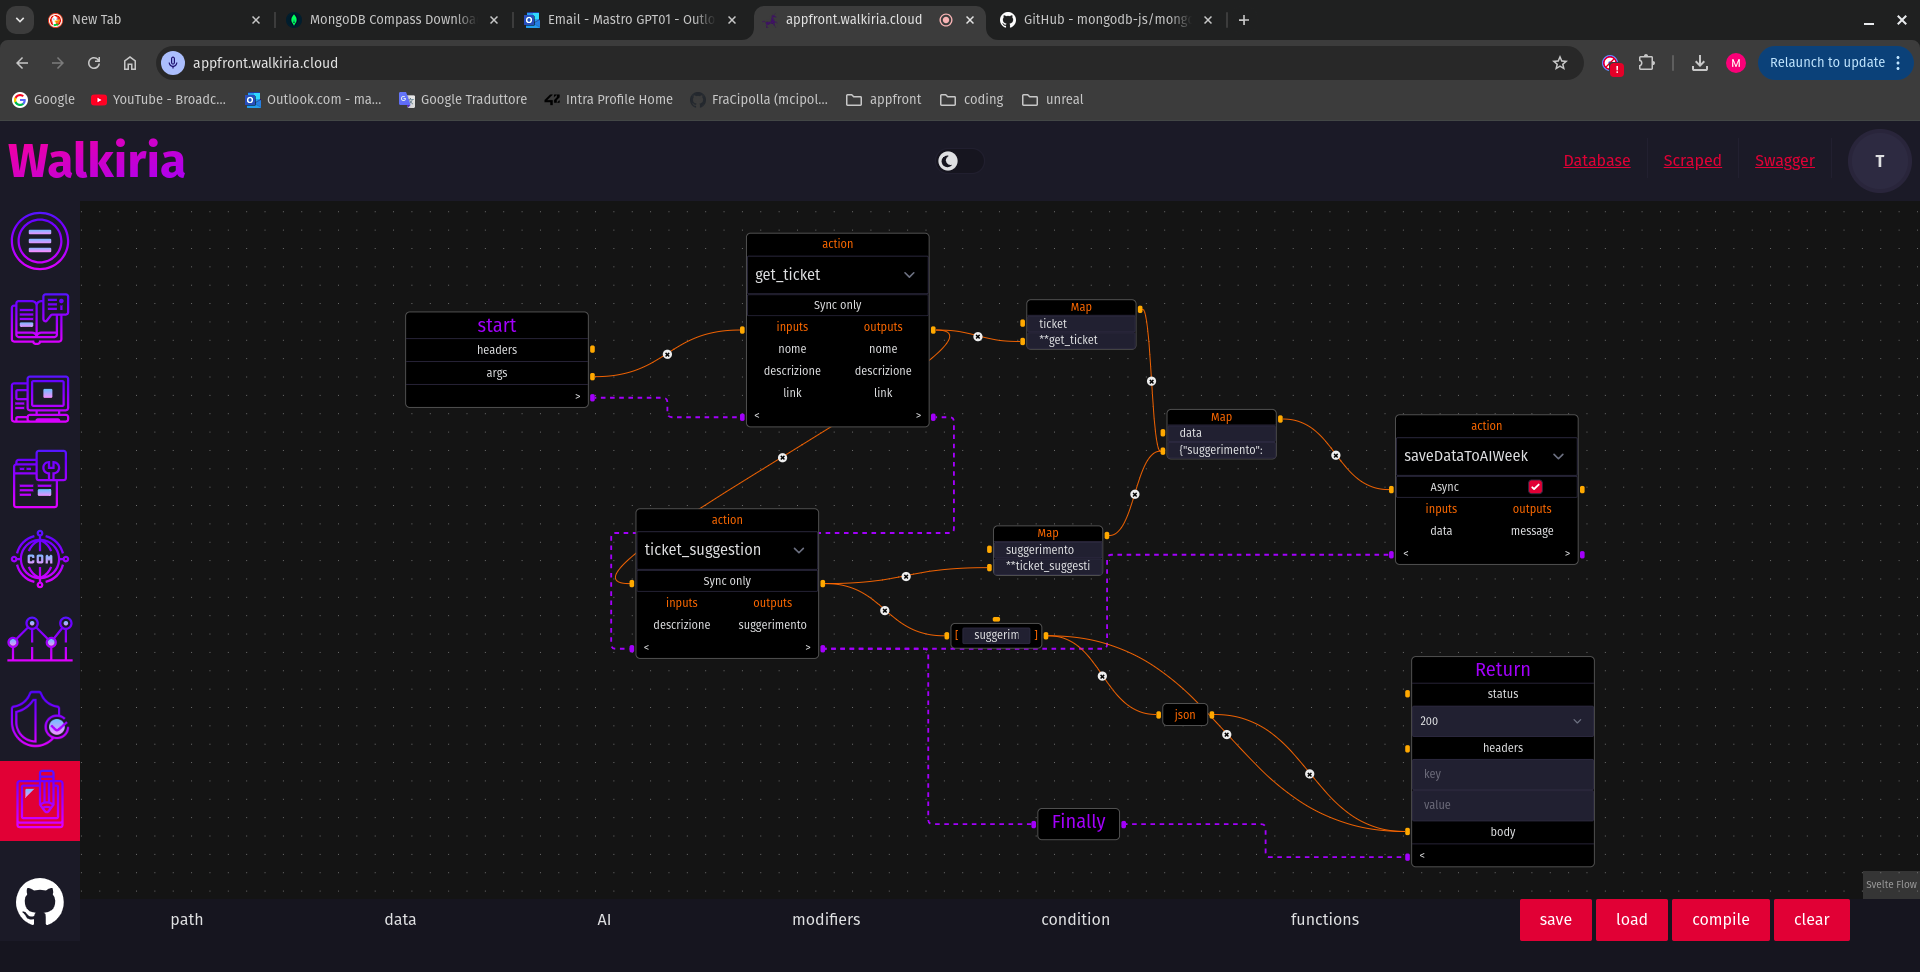Select the Finally node
The height and width of the screenshot is (972, 1920).
click(x=1078, y=823)
